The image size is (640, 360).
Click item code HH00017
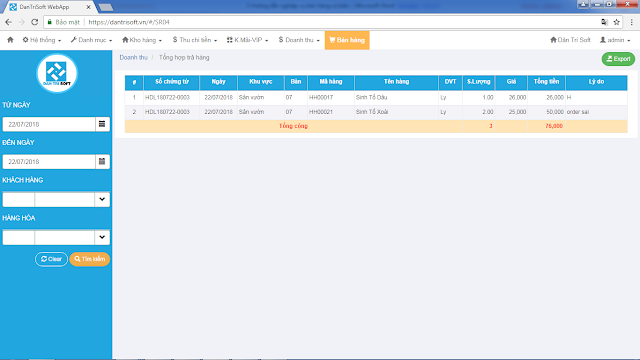321,98
